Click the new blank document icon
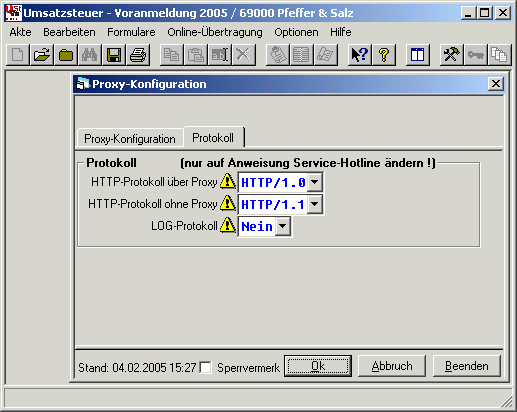This screenshot has width=517, height=412. [x=18, y=55]
